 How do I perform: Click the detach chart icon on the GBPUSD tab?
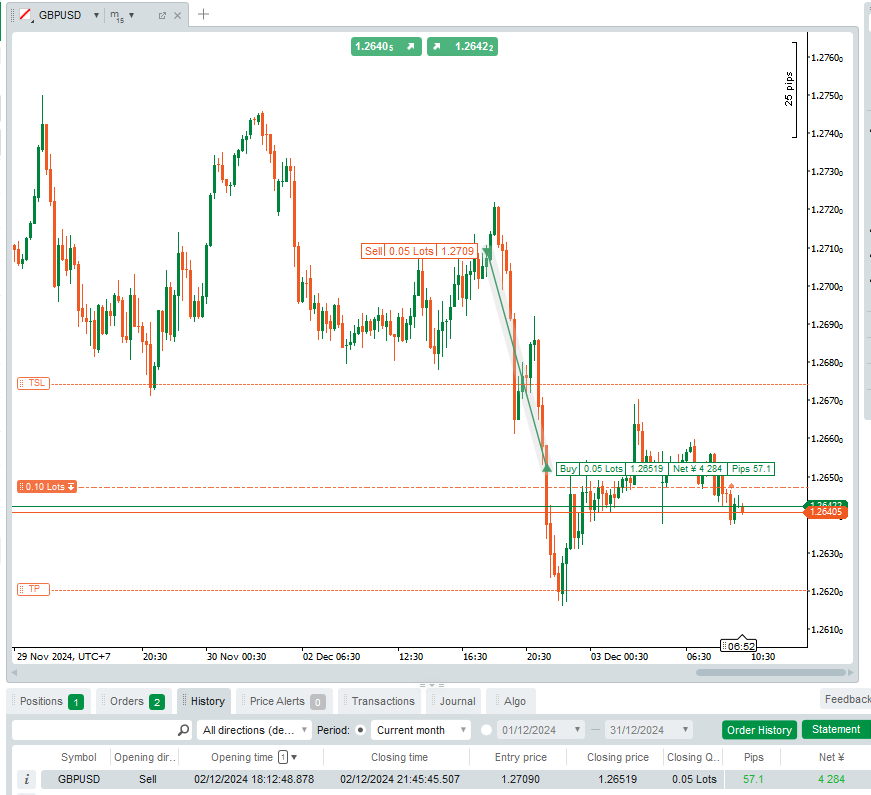click(x=162, y=15)
